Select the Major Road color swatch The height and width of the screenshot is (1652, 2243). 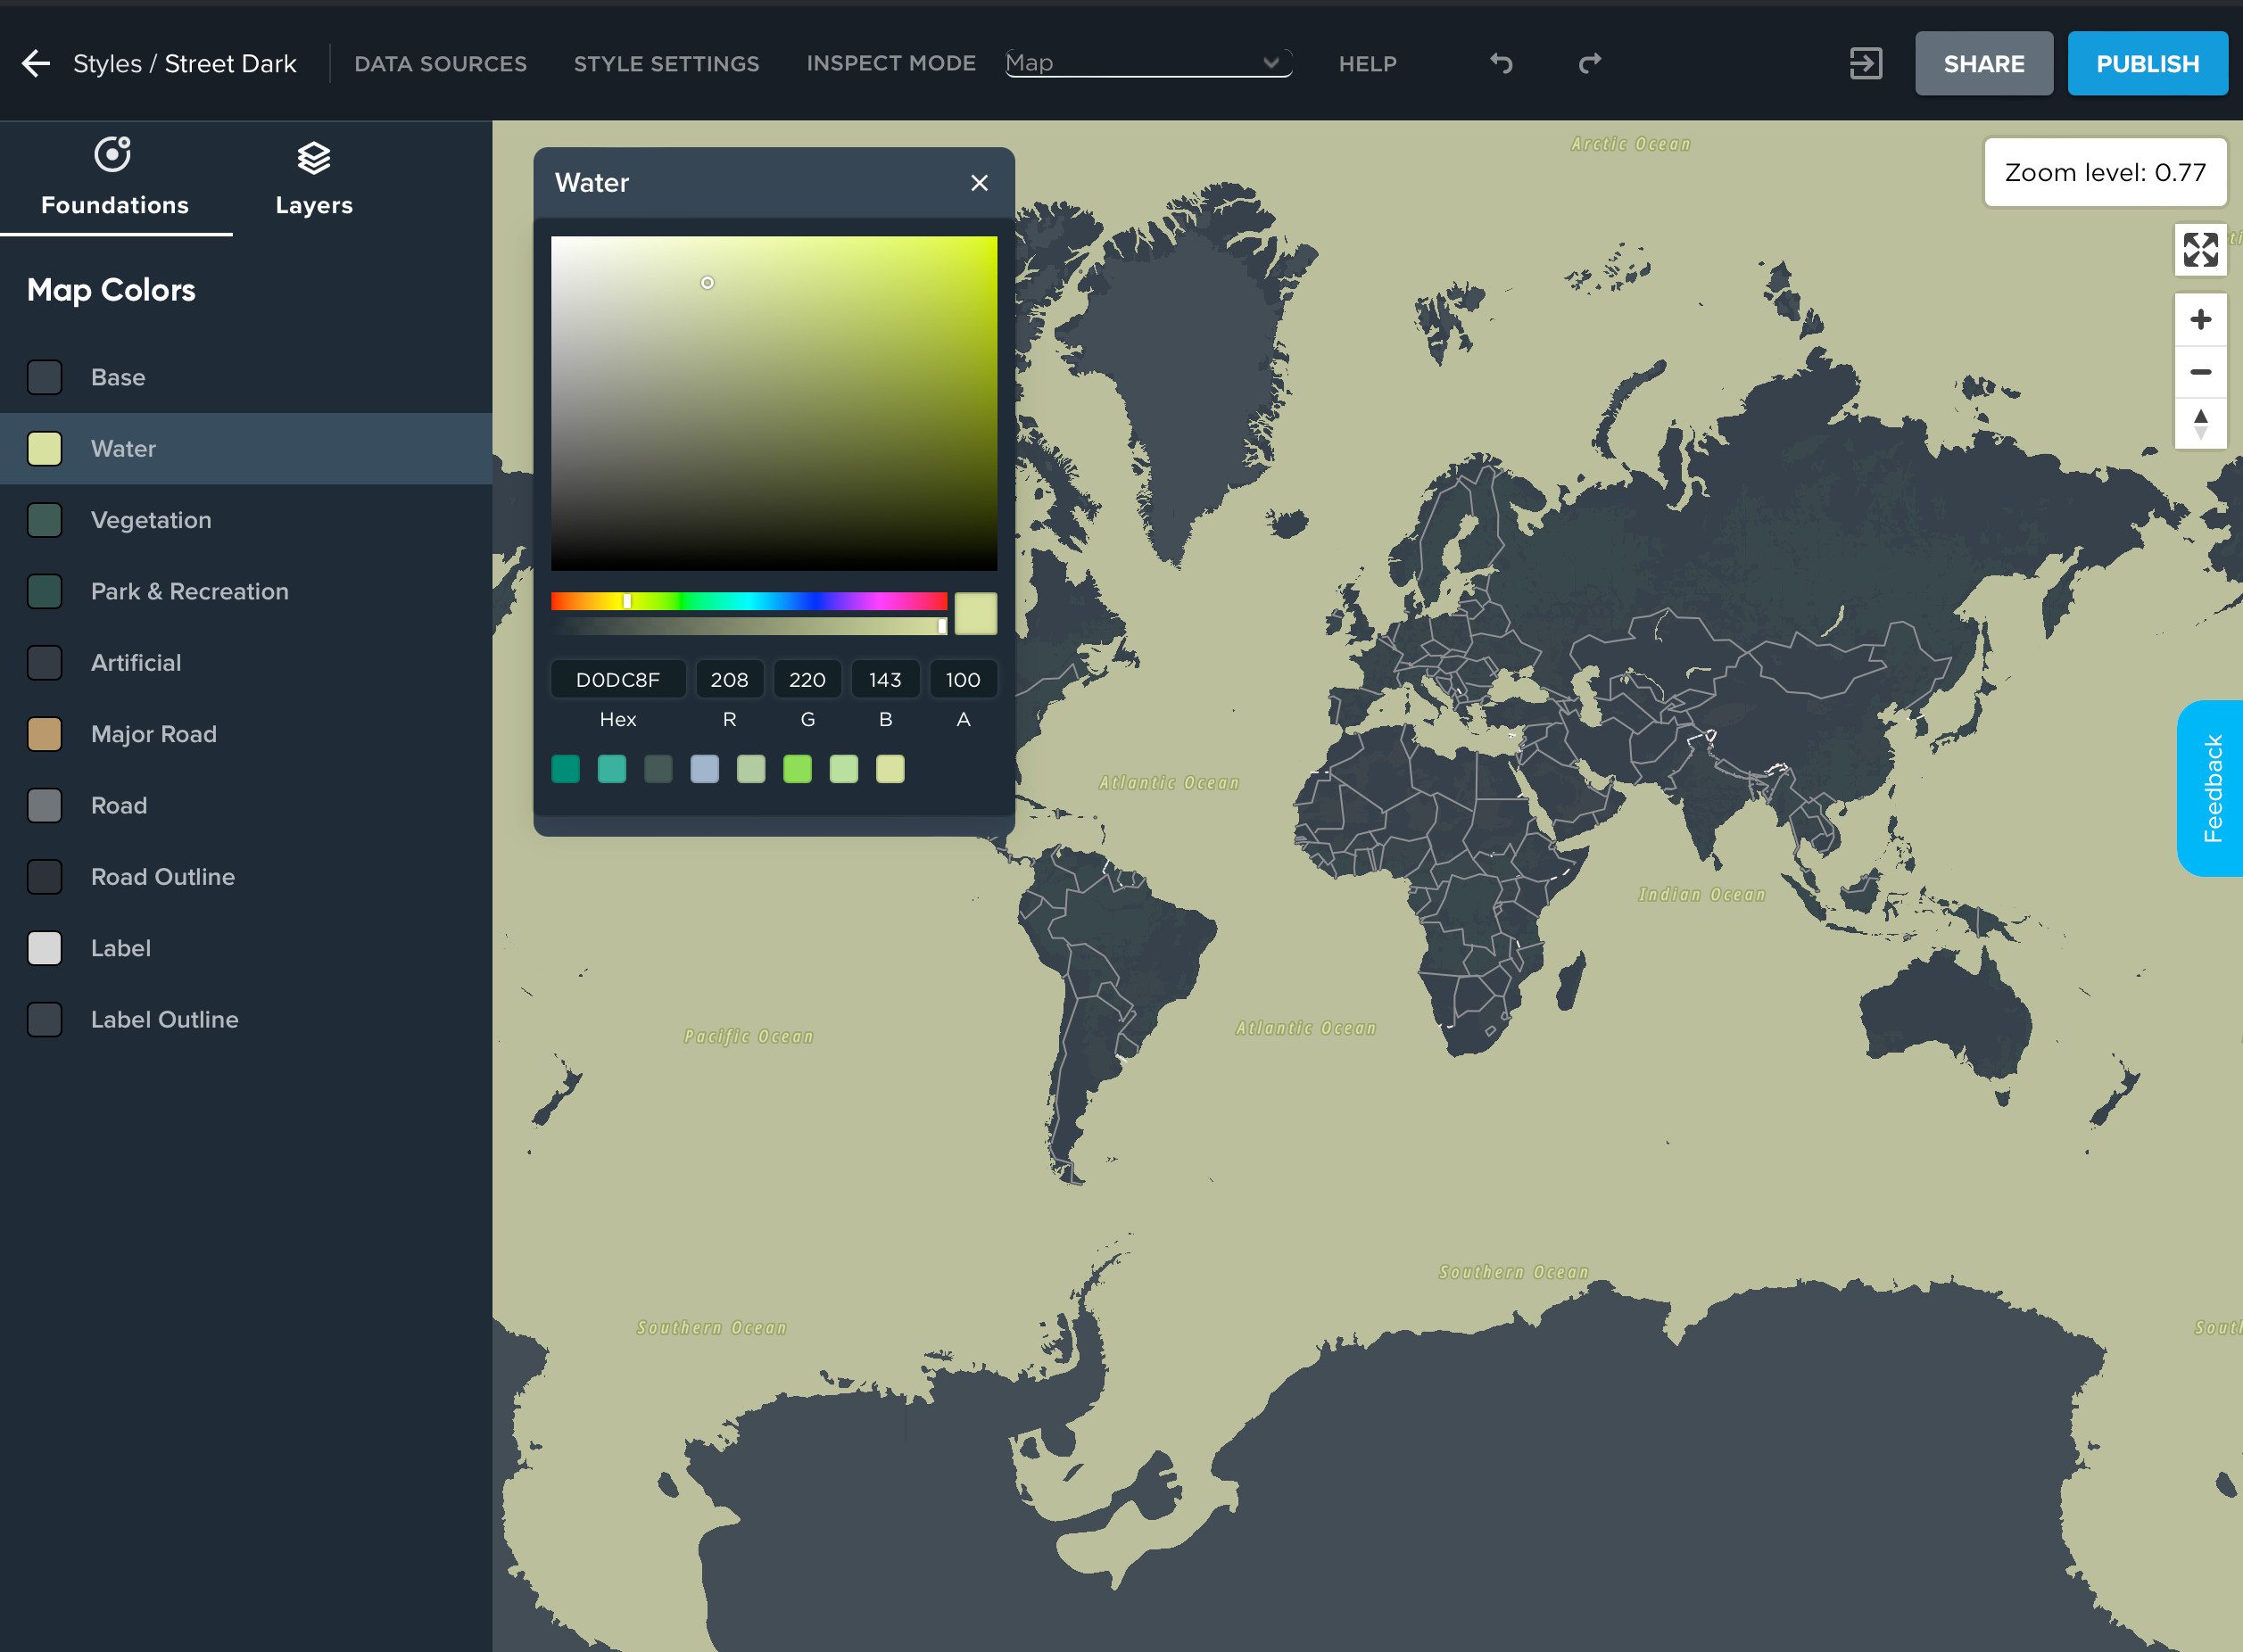pos(45,734)
